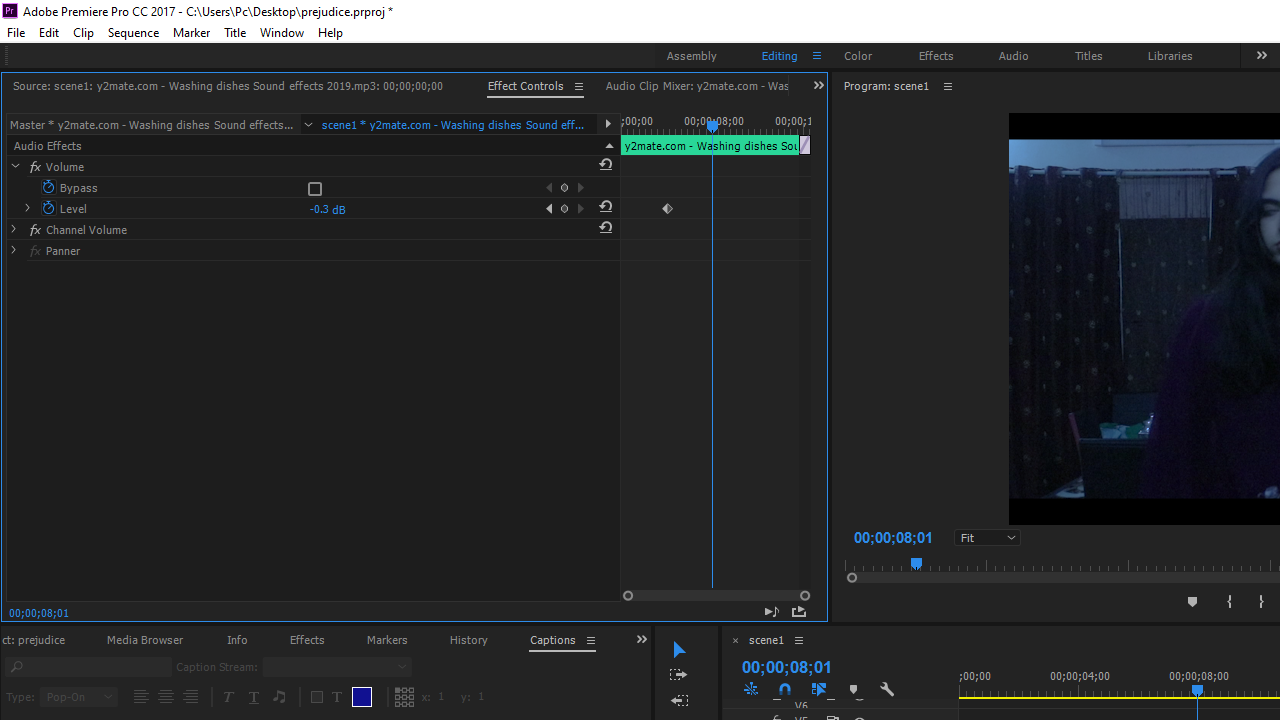Viewport: 1280px width, 720px height.
Task: Click play-only-audio button in Effect Controls
Action: (771, 612)
